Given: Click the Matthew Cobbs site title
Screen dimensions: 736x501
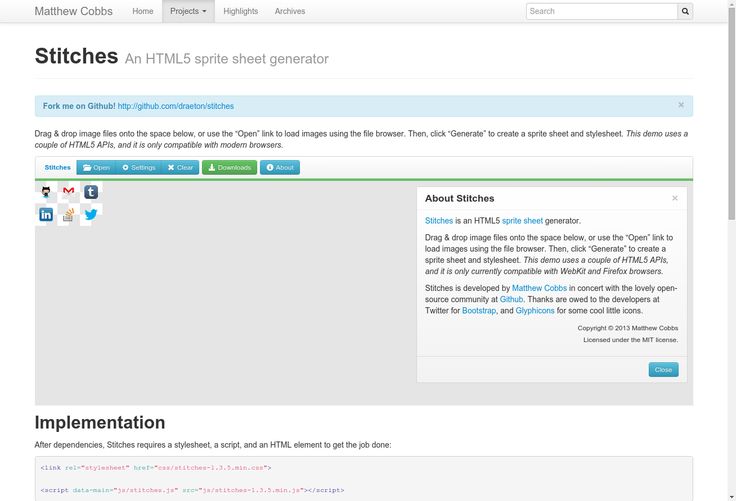Looking at the screenshot, I should point(74,11).
